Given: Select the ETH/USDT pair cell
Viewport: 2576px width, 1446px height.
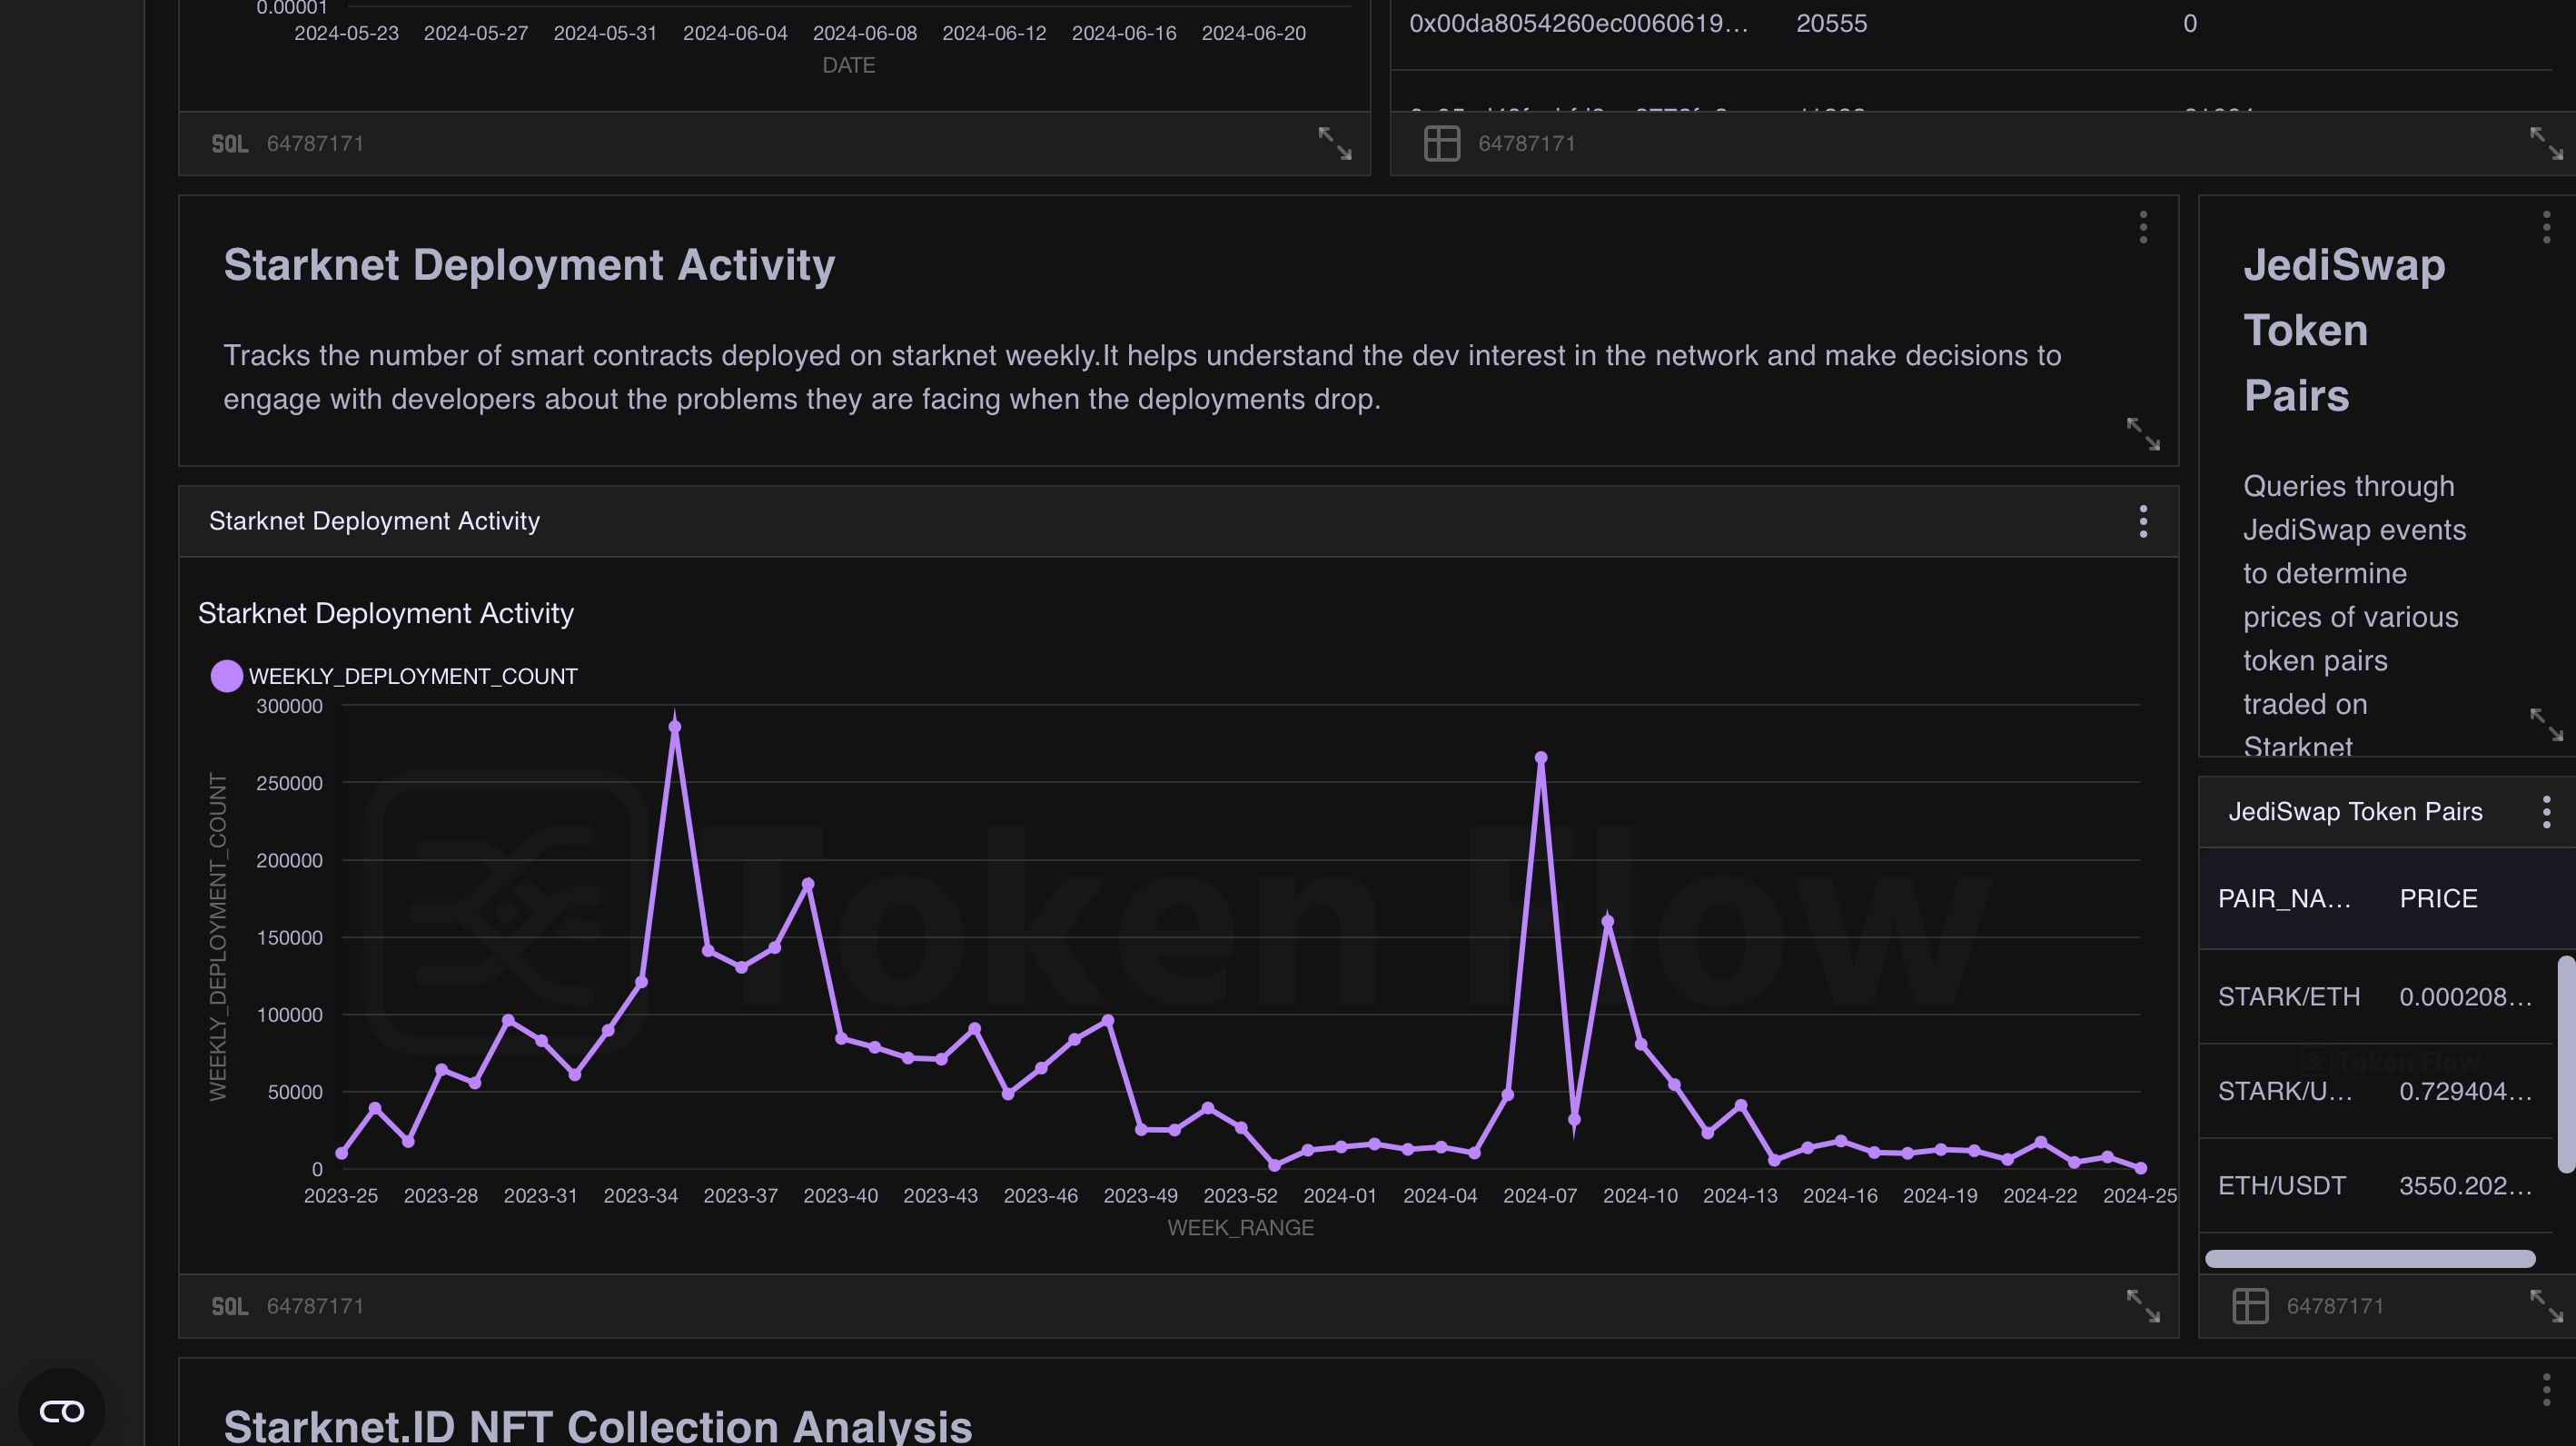Looking at the screenshot, I should 2282,1185.
